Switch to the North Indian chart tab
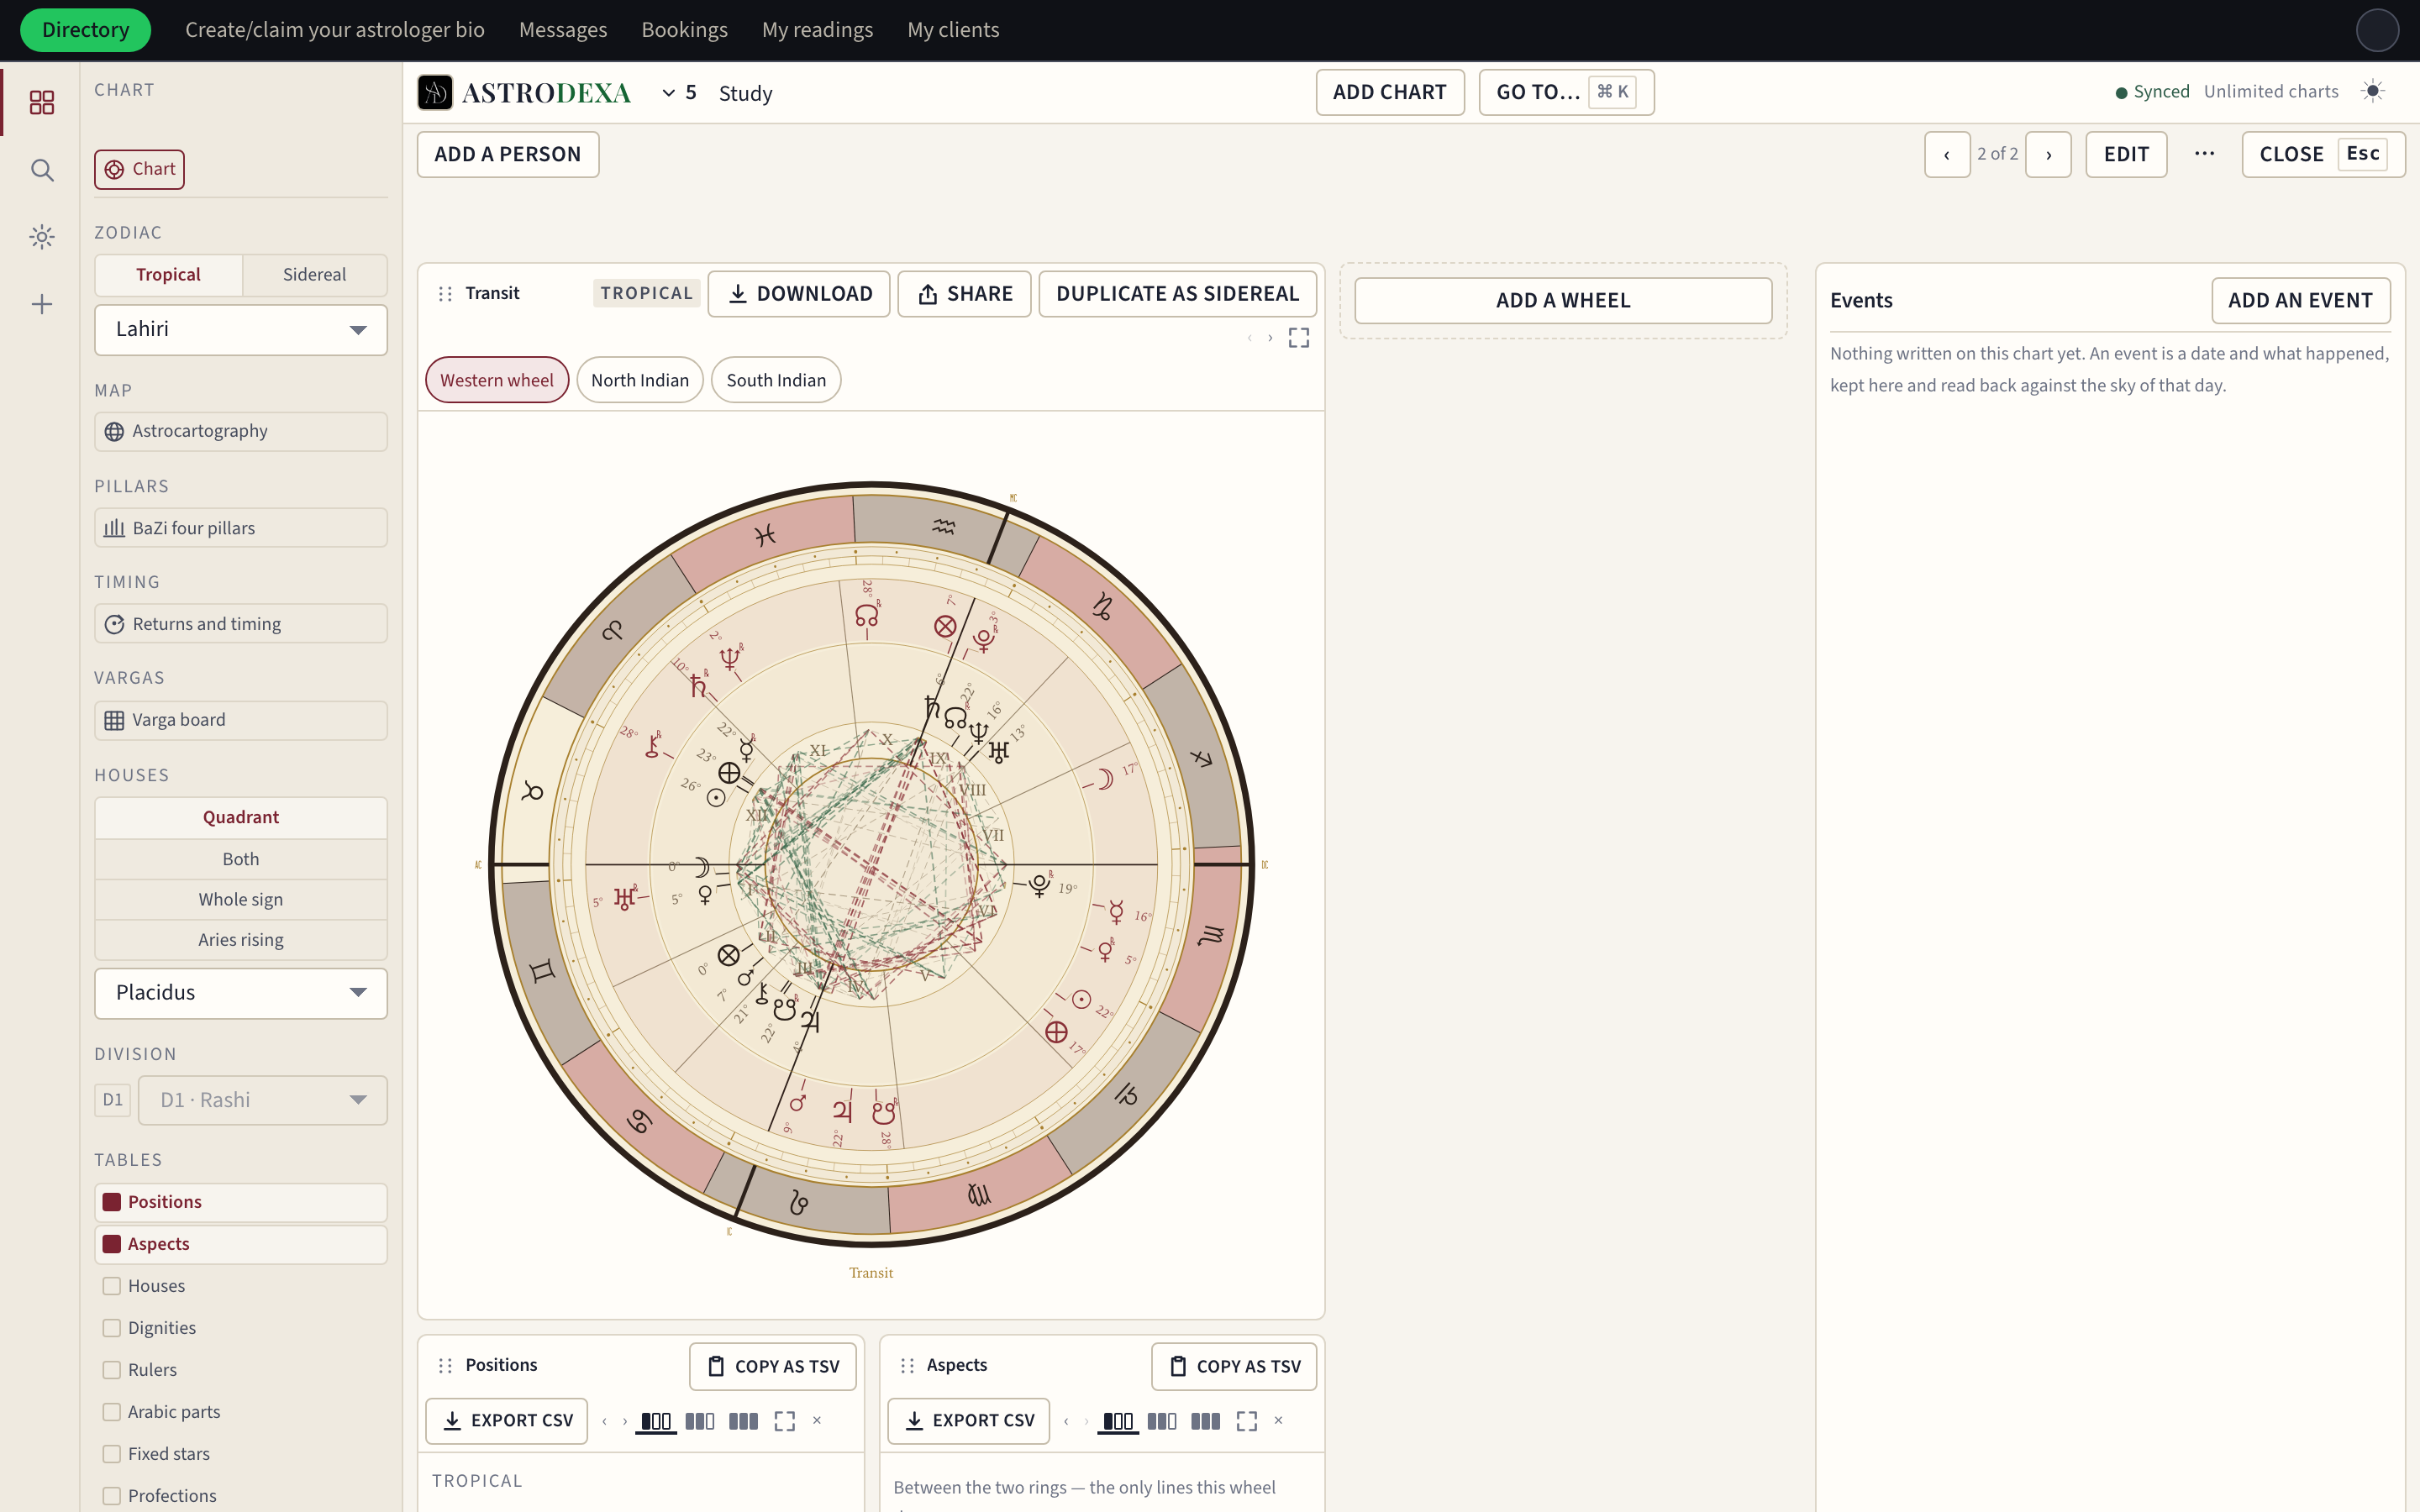Image resolution: width=2420 pixels, height=1512 pixels. click(x=640, y=380)
